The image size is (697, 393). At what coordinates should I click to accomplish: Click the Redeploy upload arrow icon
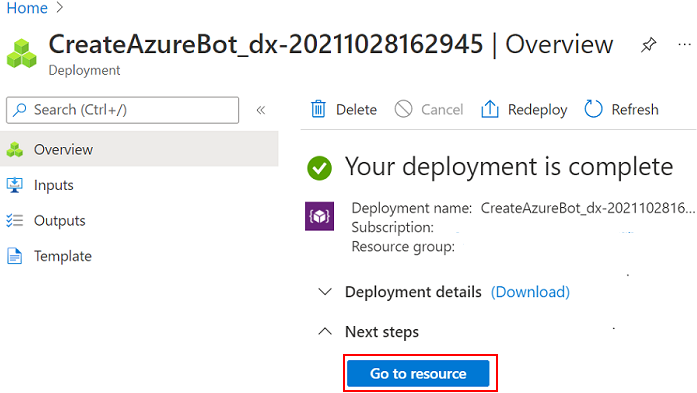click(489, 109)
